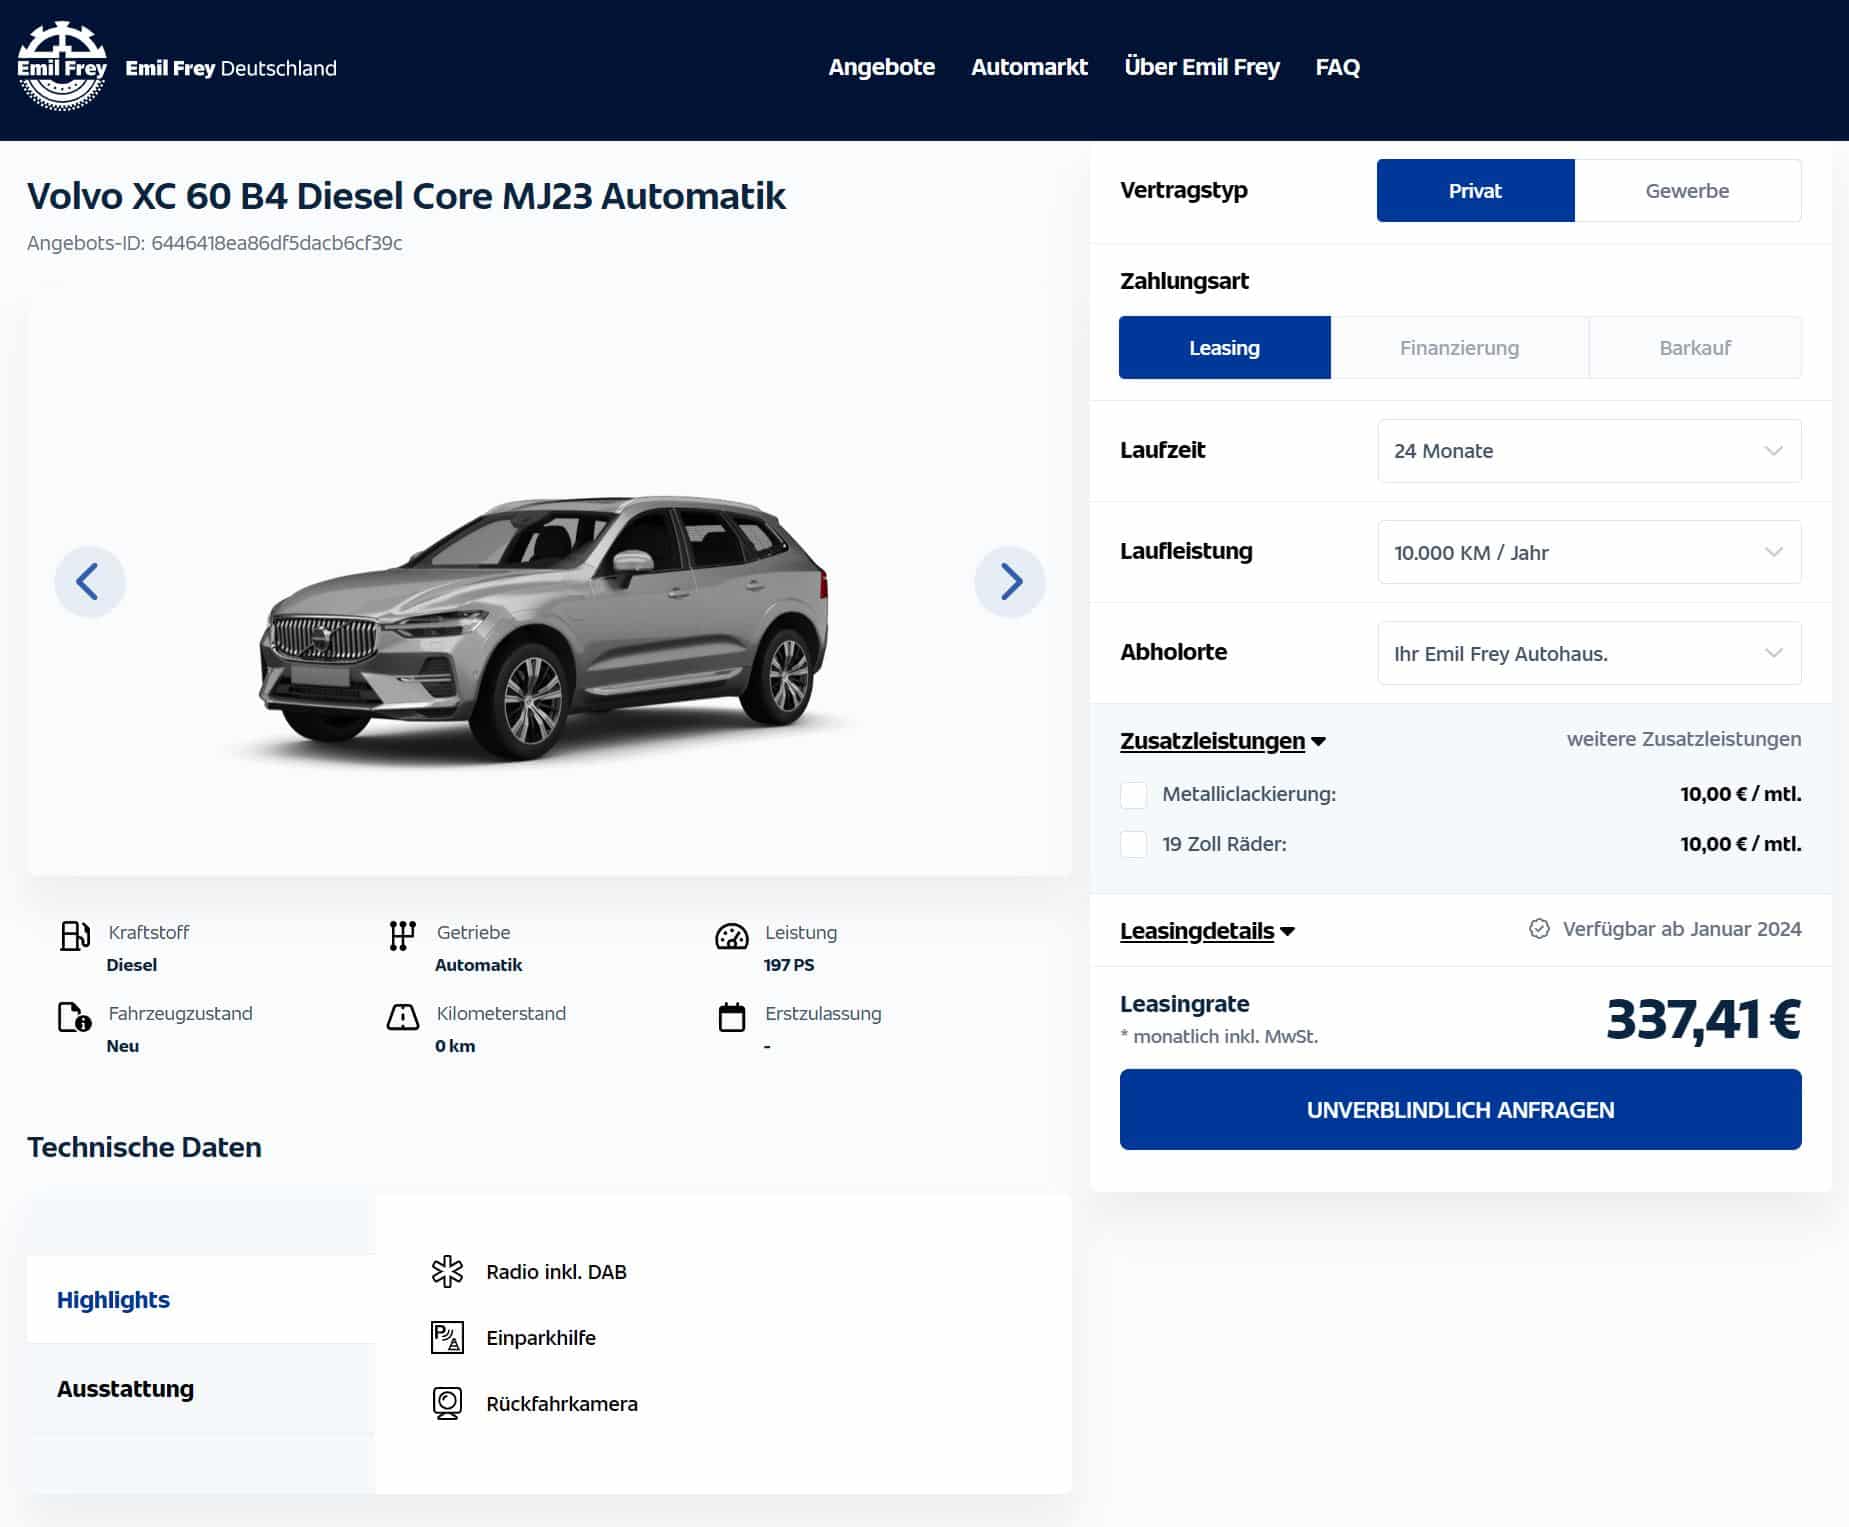Open the Laufleistung 10.000 KM dropdown
Screen dimensions: 1849x1527
(x=1589, y=552)
